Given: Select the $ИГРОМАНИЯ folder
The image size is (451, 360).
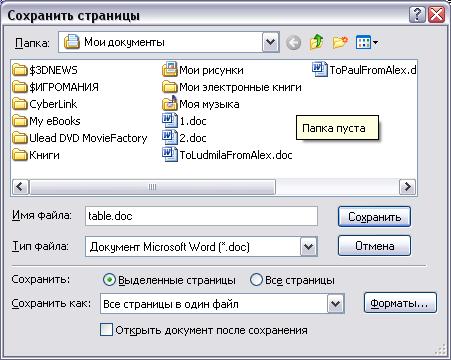Looking at the screenshot, I should coord(56,87).
